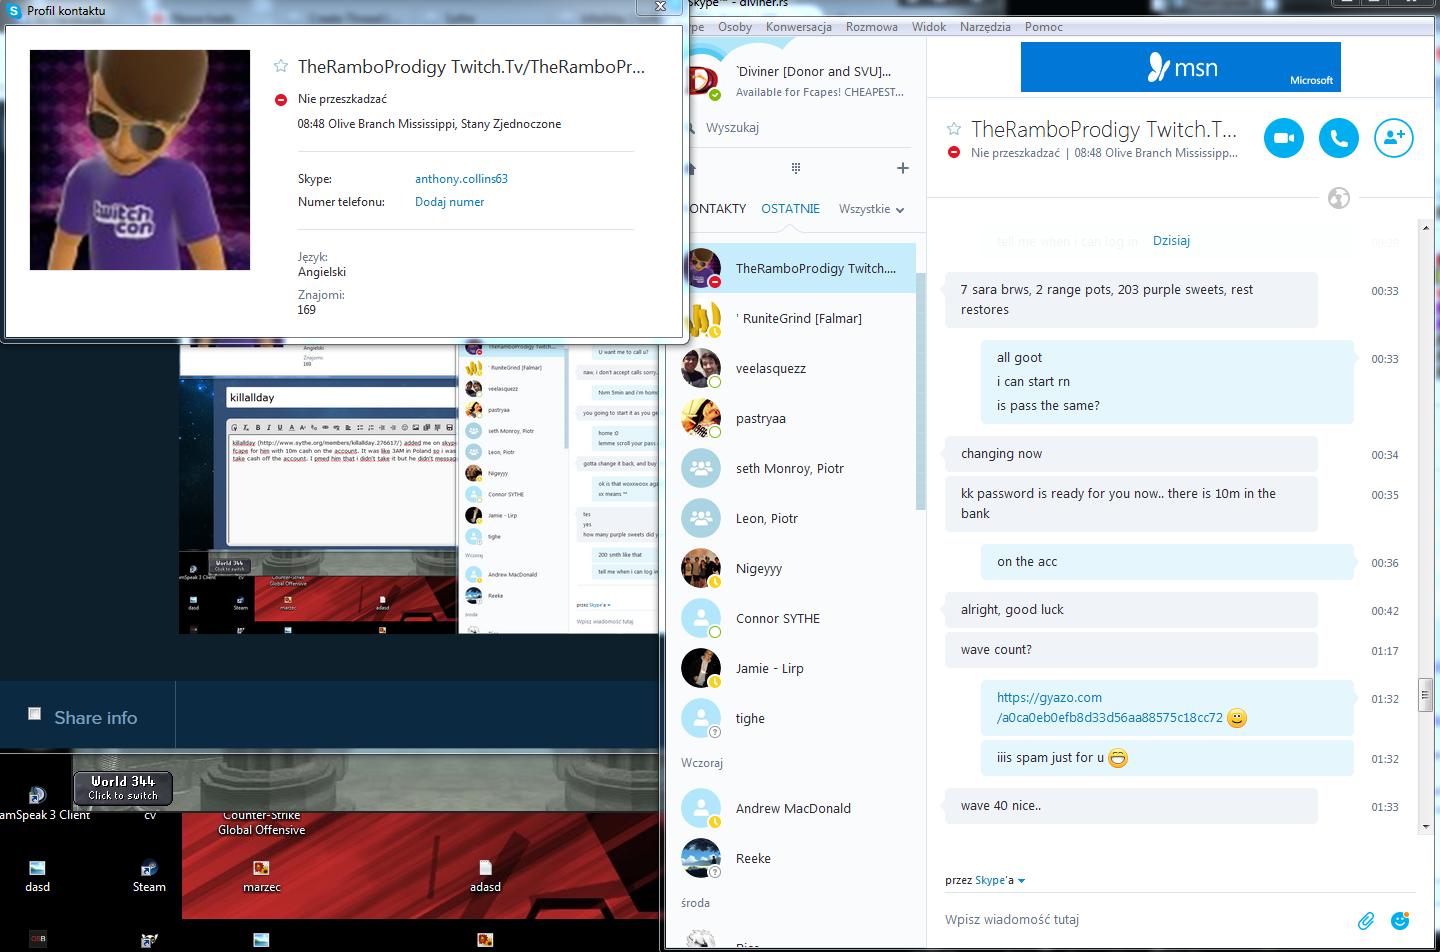Open the emoticon picker
This screenshot has height=952, width=1440.
click(1401, 920)
